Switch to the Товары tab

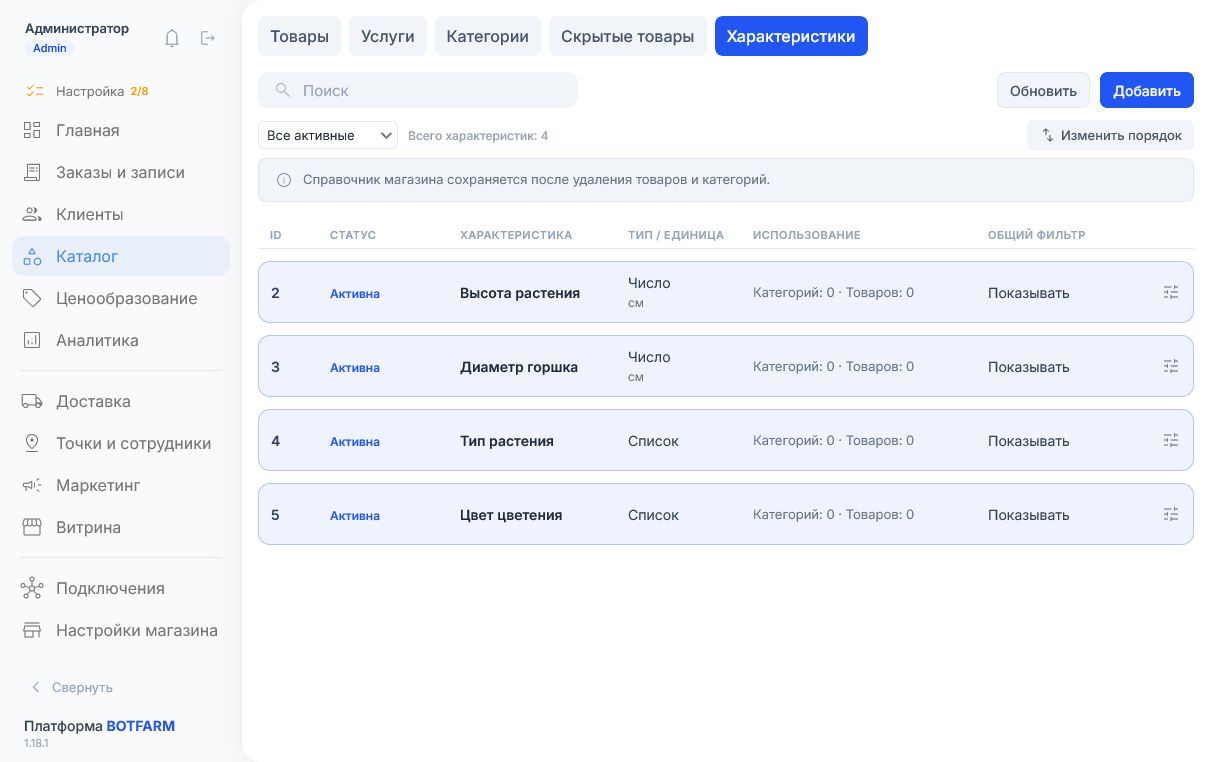pyautogui.click(x=300, y=36)
